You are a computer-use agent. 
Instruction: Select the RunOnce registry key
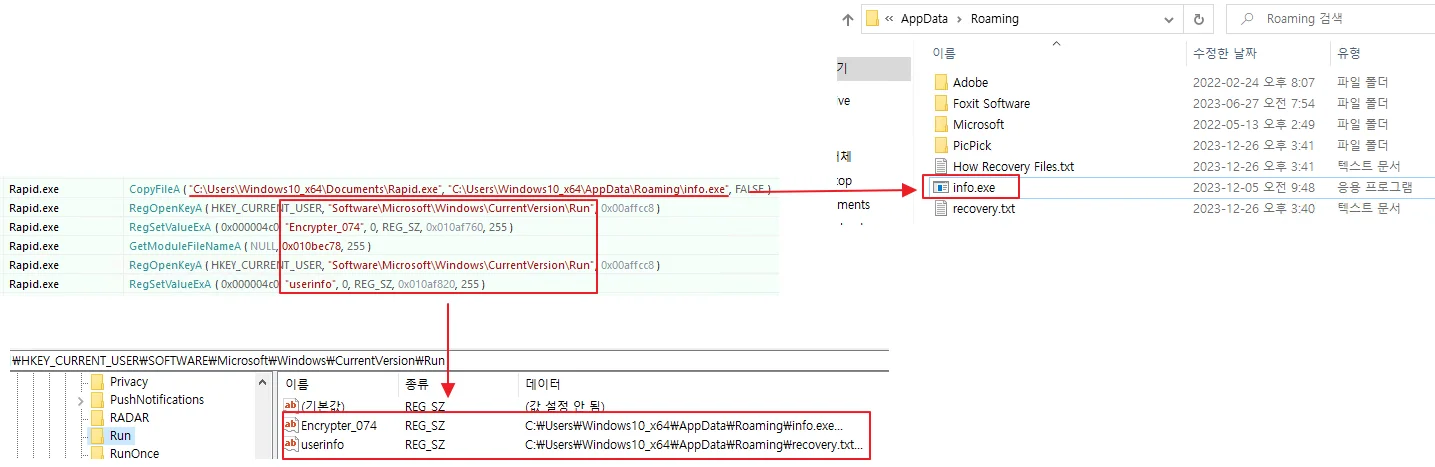tap(134, 454)
